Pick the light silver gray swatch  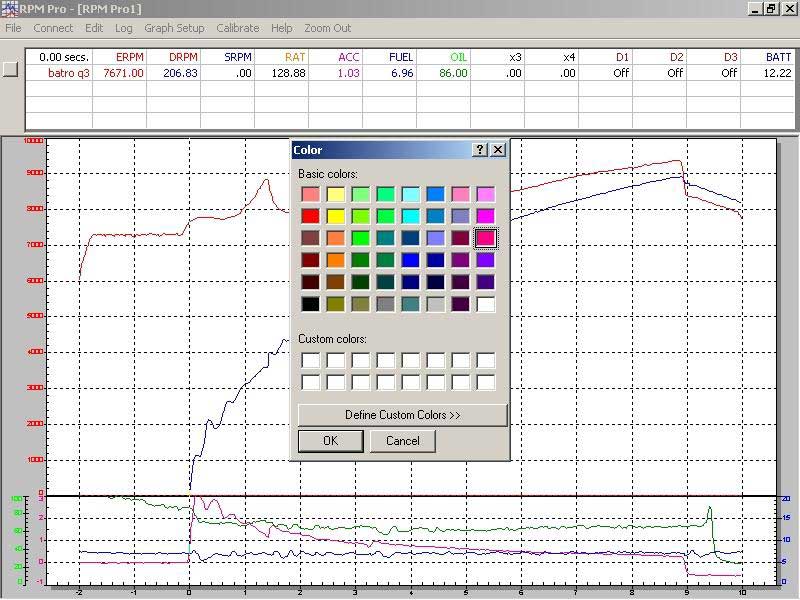point(436,304)
